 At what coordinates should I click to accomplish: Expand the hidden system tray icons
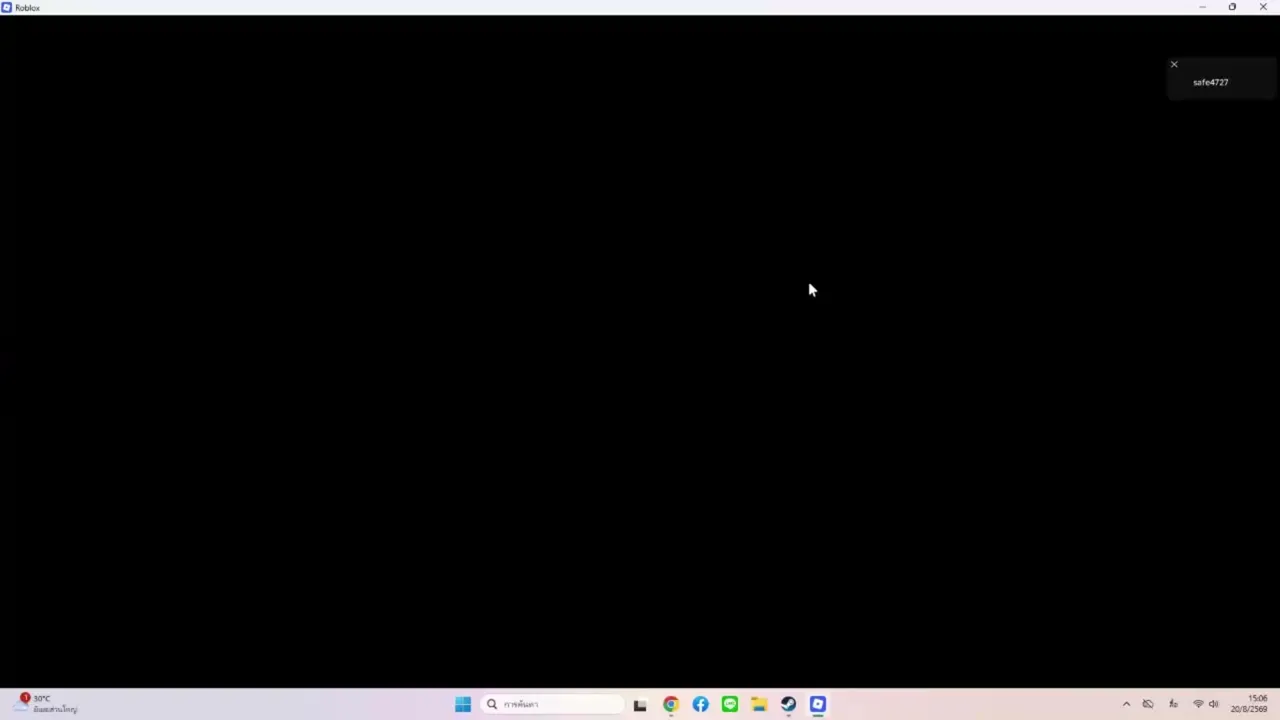1126,704
